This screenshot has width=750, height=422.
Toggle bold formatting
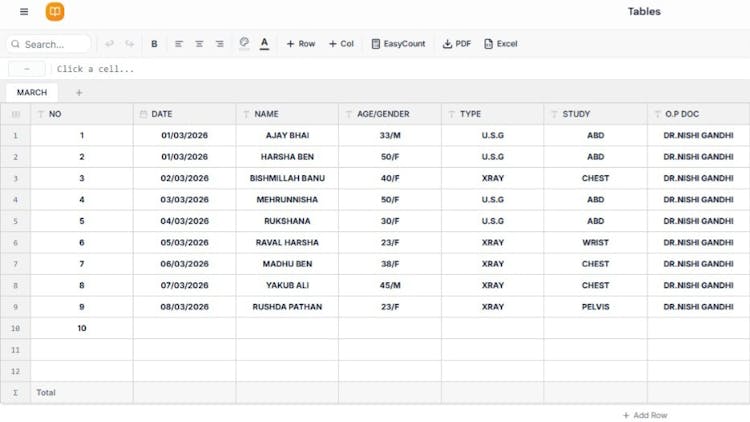click(154, 44)
